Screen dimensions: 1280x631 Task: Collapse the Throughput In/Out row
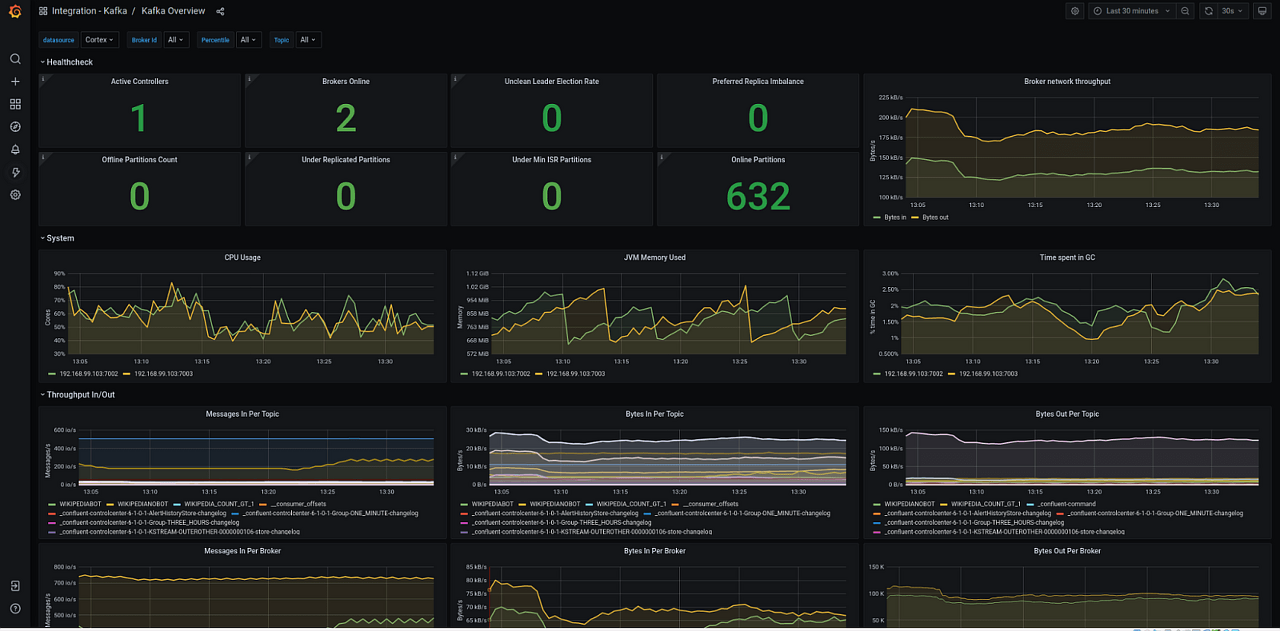pyautogui.click(x=80, y=394)
